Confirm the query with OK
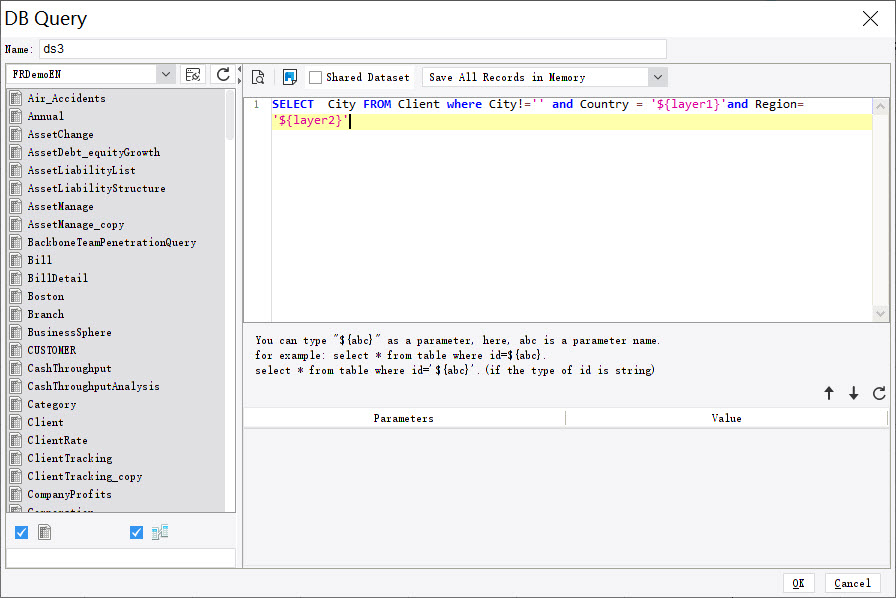The image size is (896, 598). tap(799, 583)
